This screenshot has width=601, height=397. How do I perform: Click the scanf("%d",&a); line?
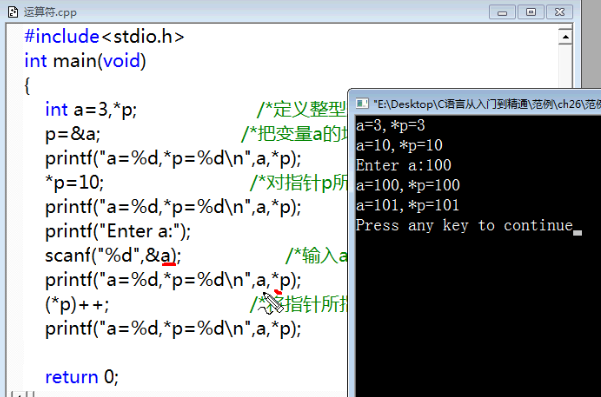[x=113, y=256]
